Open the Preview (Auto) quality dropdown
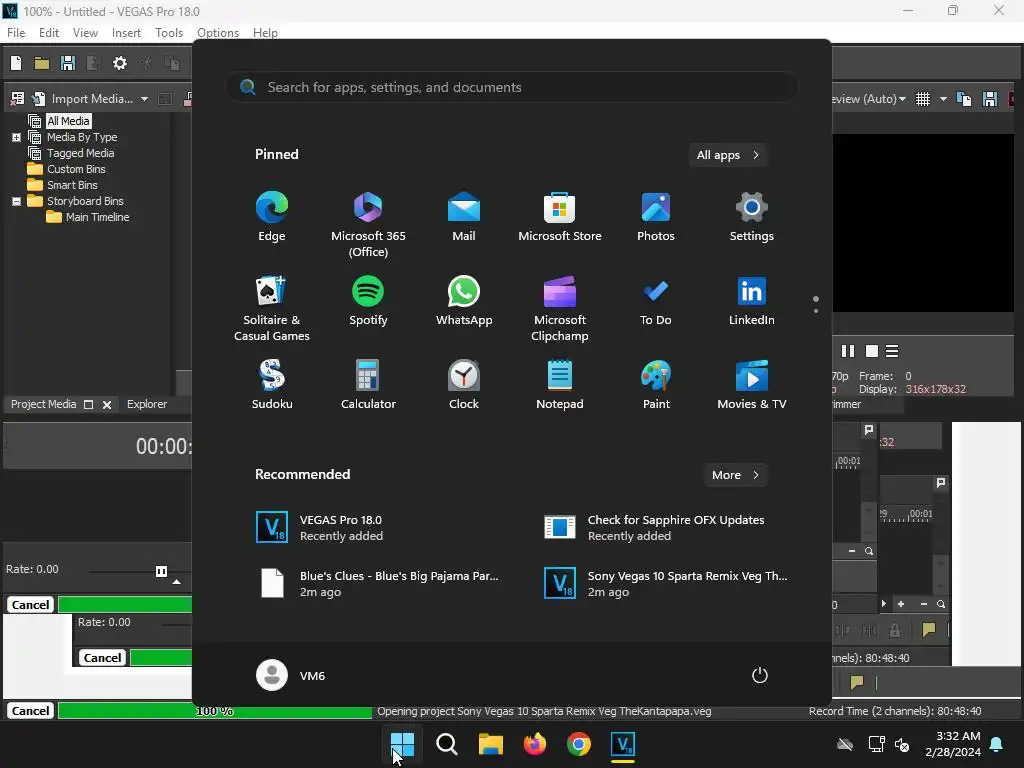Screen dimensions: 1024x768 pyautogui.click(x=903, y=99)
